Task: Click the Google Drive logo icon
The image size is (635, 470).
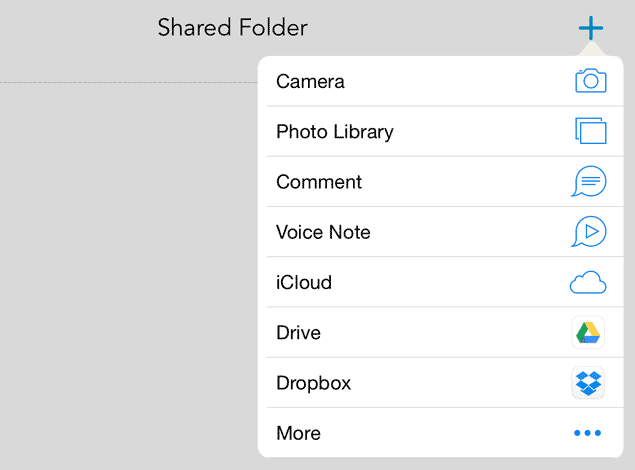Action: (588, 332)
